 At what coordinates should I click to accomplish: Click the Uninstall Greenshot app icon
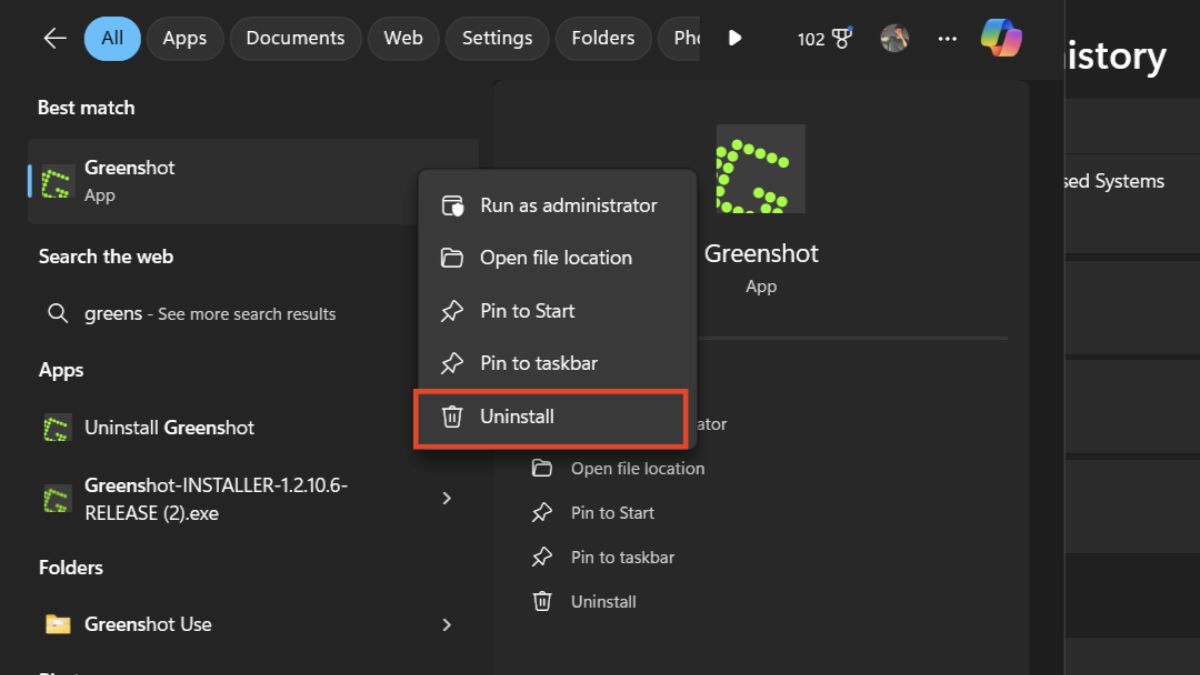57,428
